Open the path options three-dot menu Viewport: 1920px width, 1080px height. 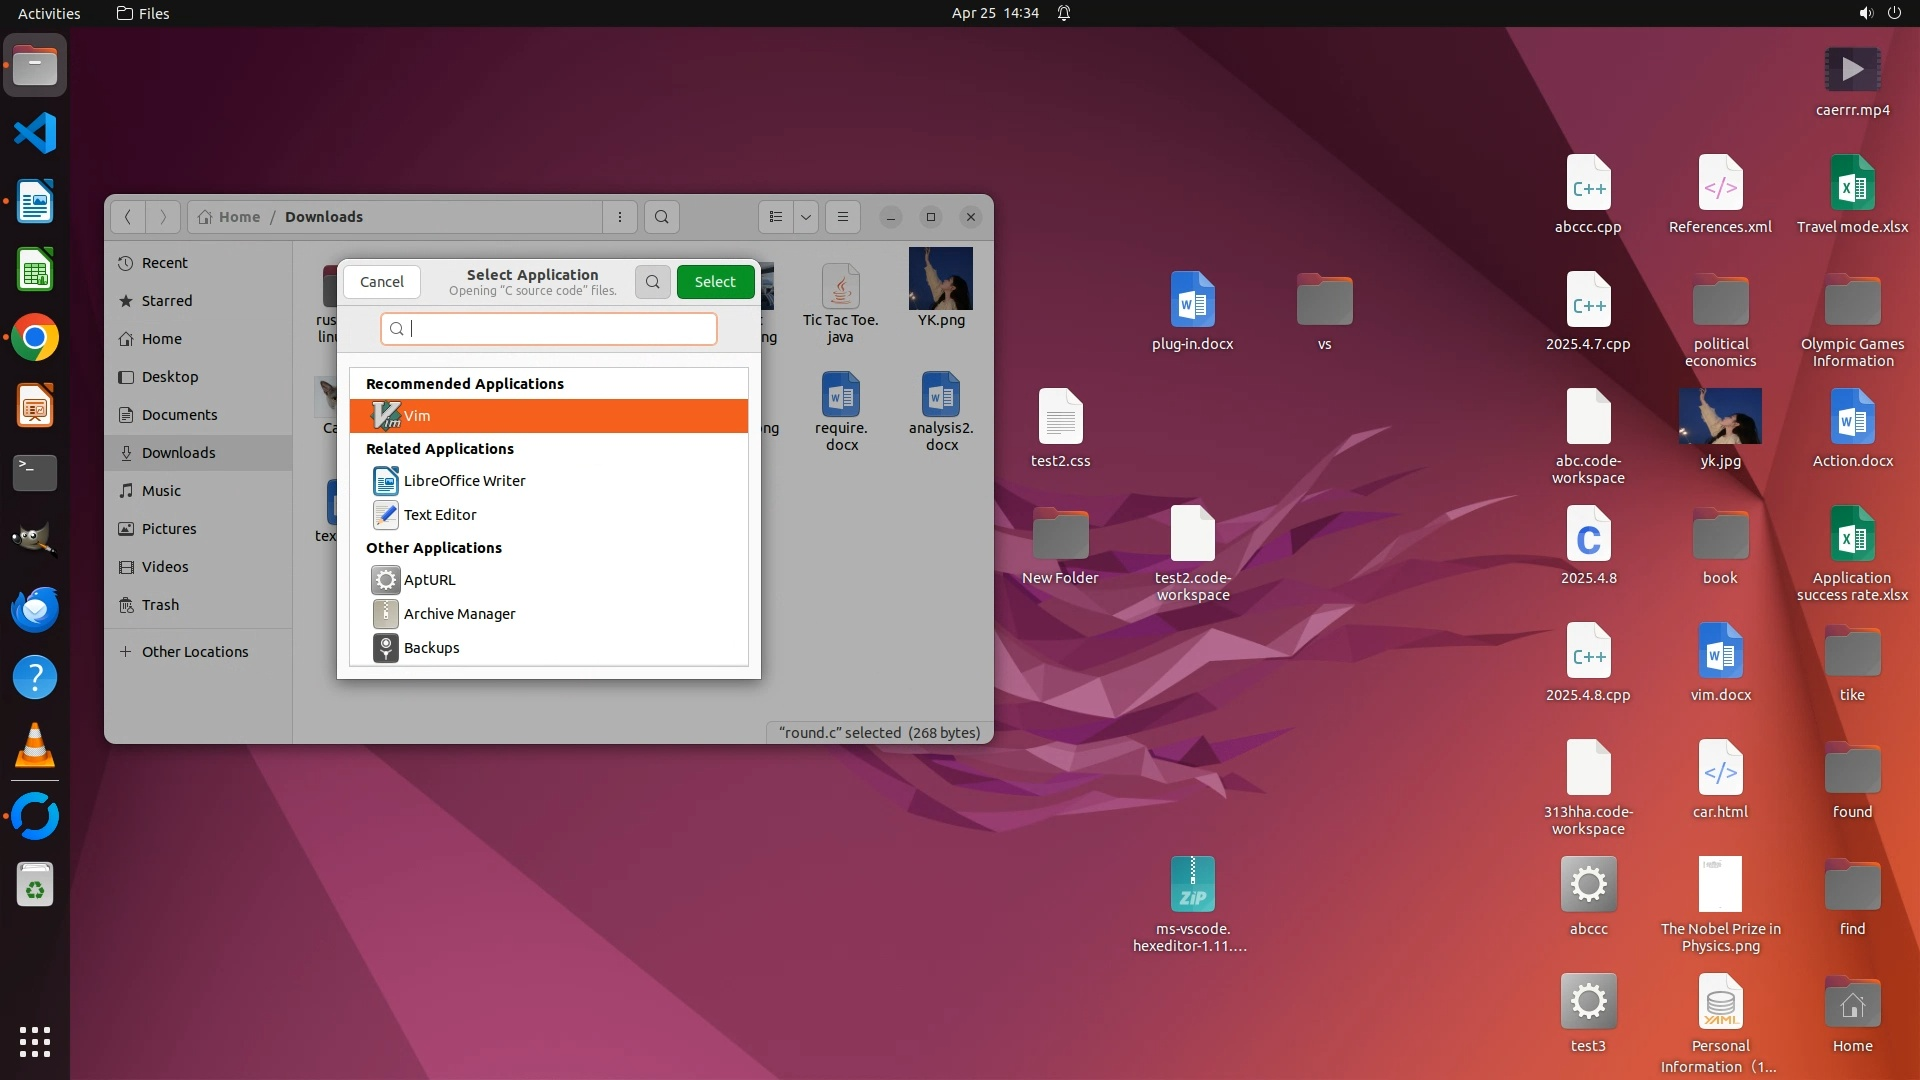pyautogui.click(x=620, y=217)
